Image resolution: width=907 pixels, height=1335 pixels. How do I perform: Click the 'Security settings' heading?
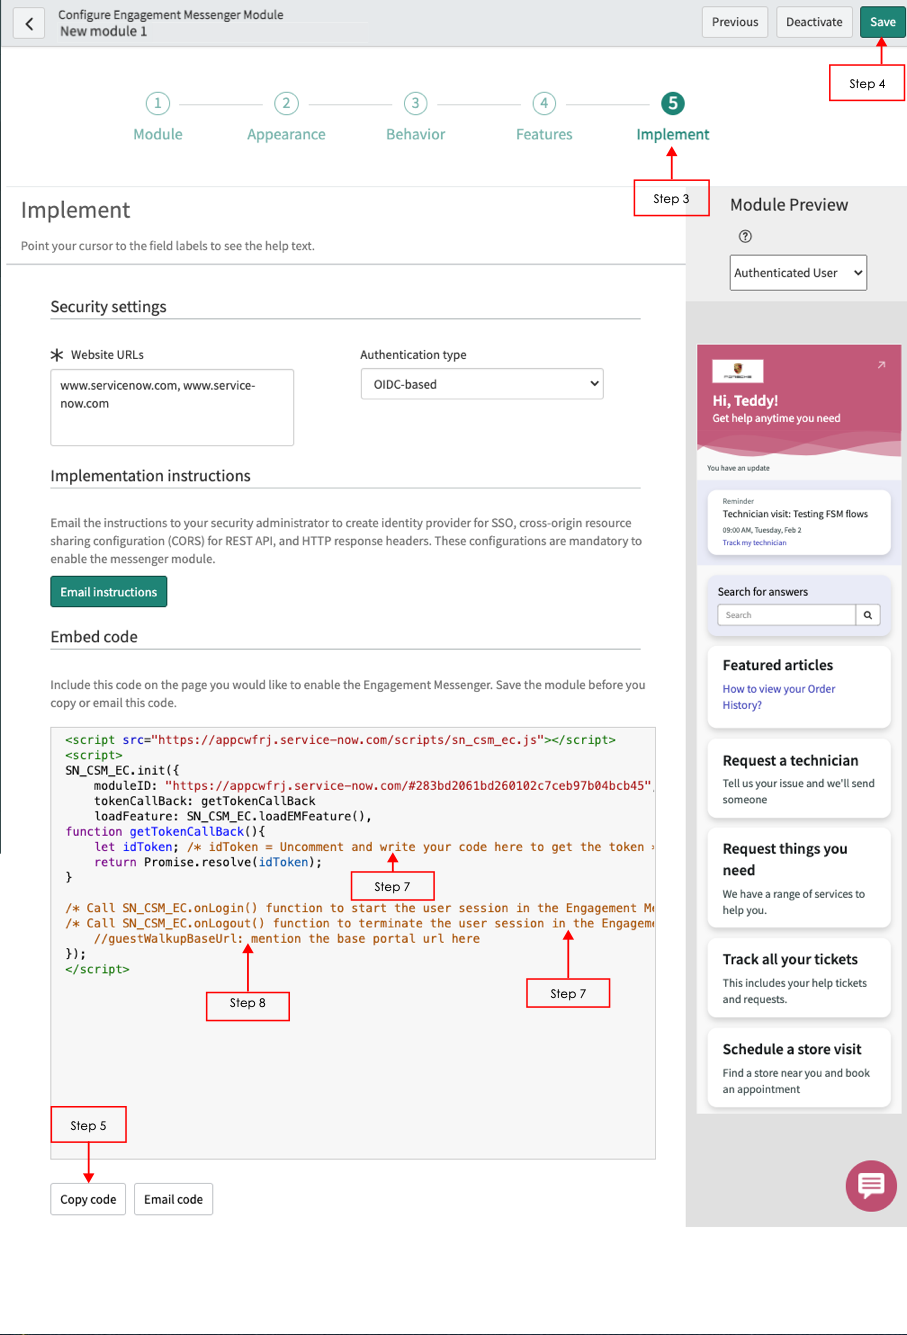pyautogui.click(x=109, y=307)
